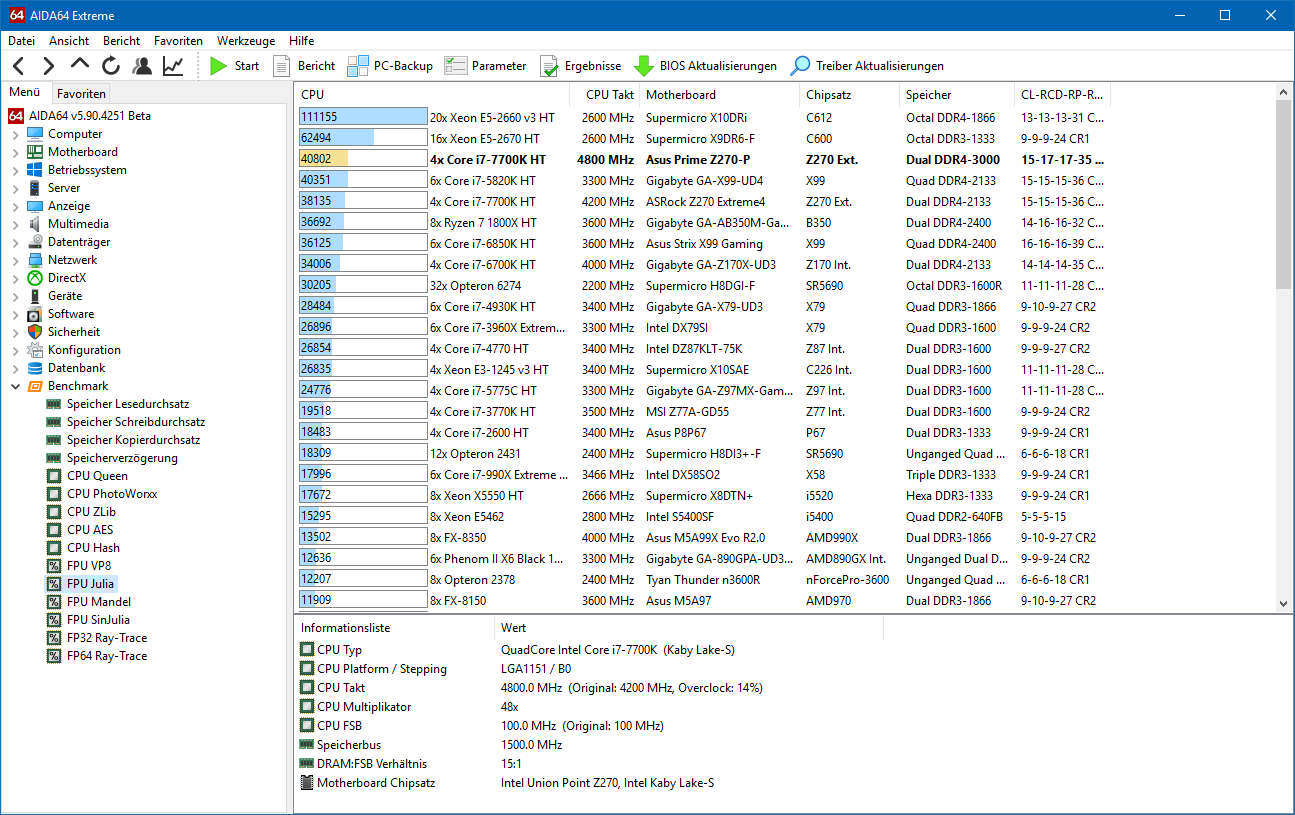
Task: Sort by the CPU Takt column header
Action: click(605, 95)
